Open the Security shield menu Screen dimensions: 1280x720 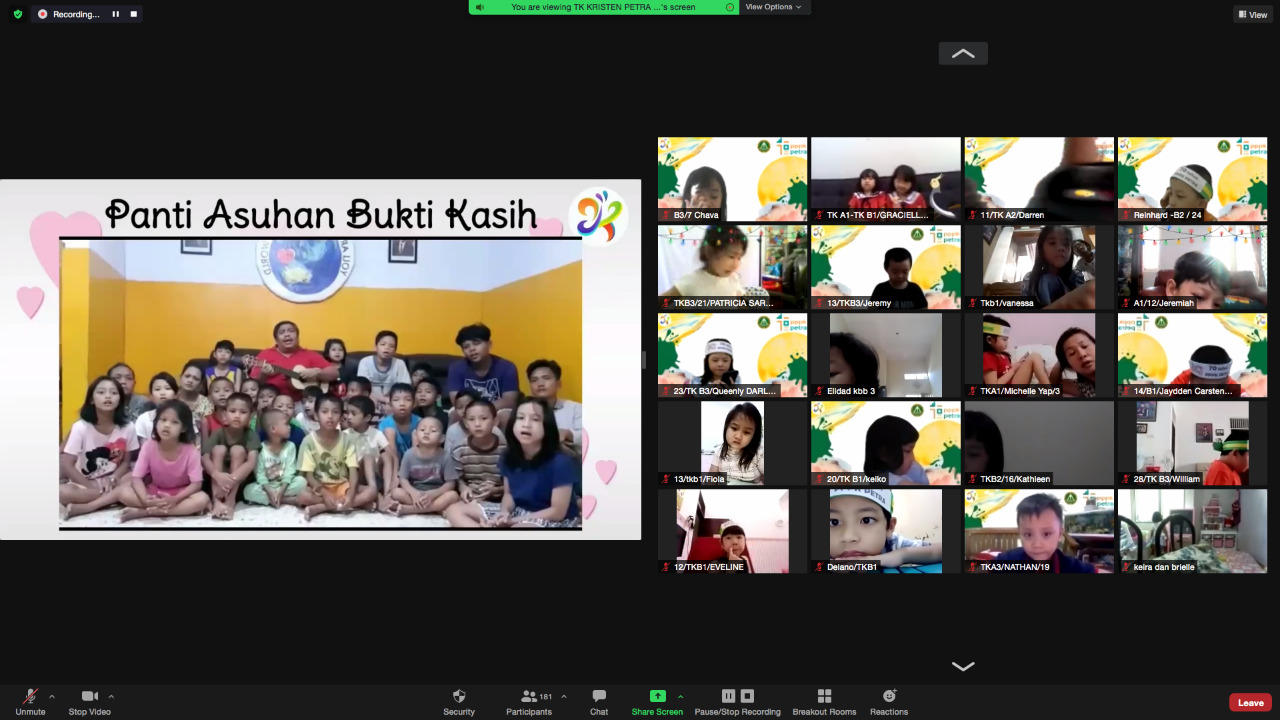click(x=459, y=700)
